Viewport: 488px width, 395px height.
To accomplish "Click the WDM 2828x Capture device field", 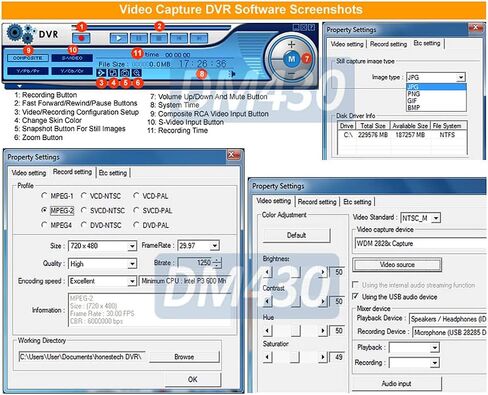I will (x=420, y=243).
